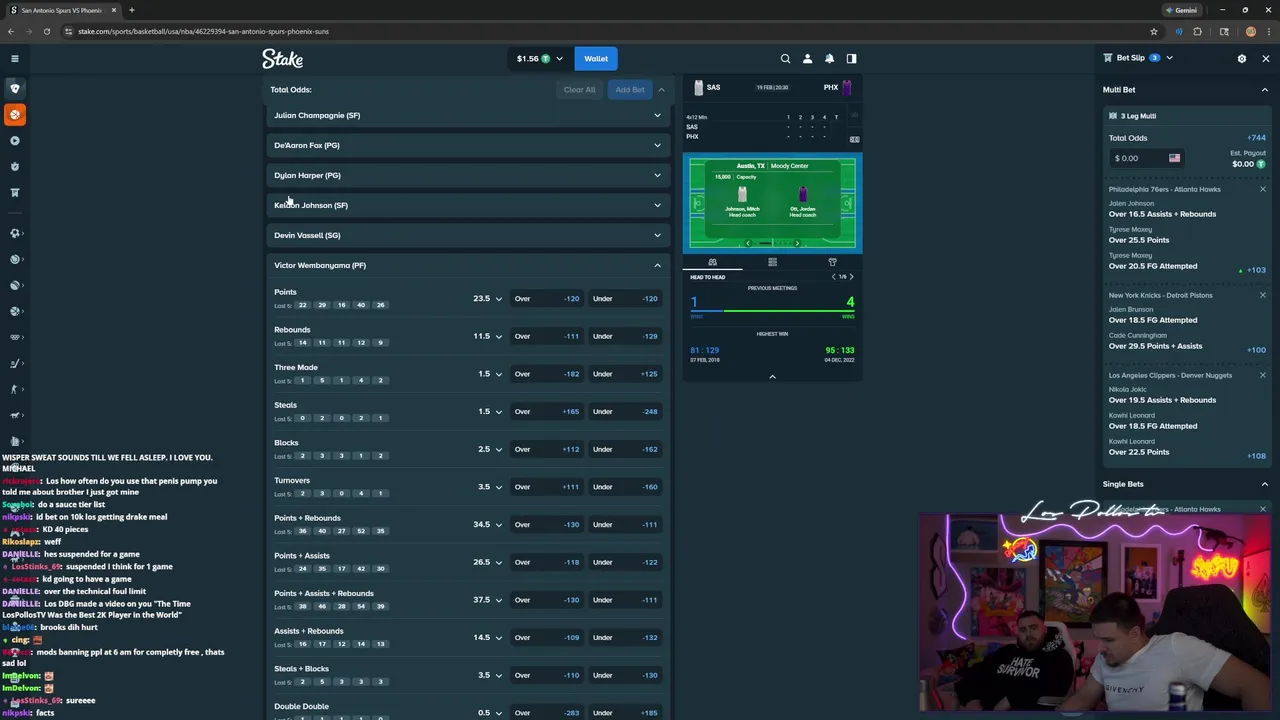Select the head-to-head people tab icon
Viewport: 1280px width, 720px height.
(x=712, y=262)
